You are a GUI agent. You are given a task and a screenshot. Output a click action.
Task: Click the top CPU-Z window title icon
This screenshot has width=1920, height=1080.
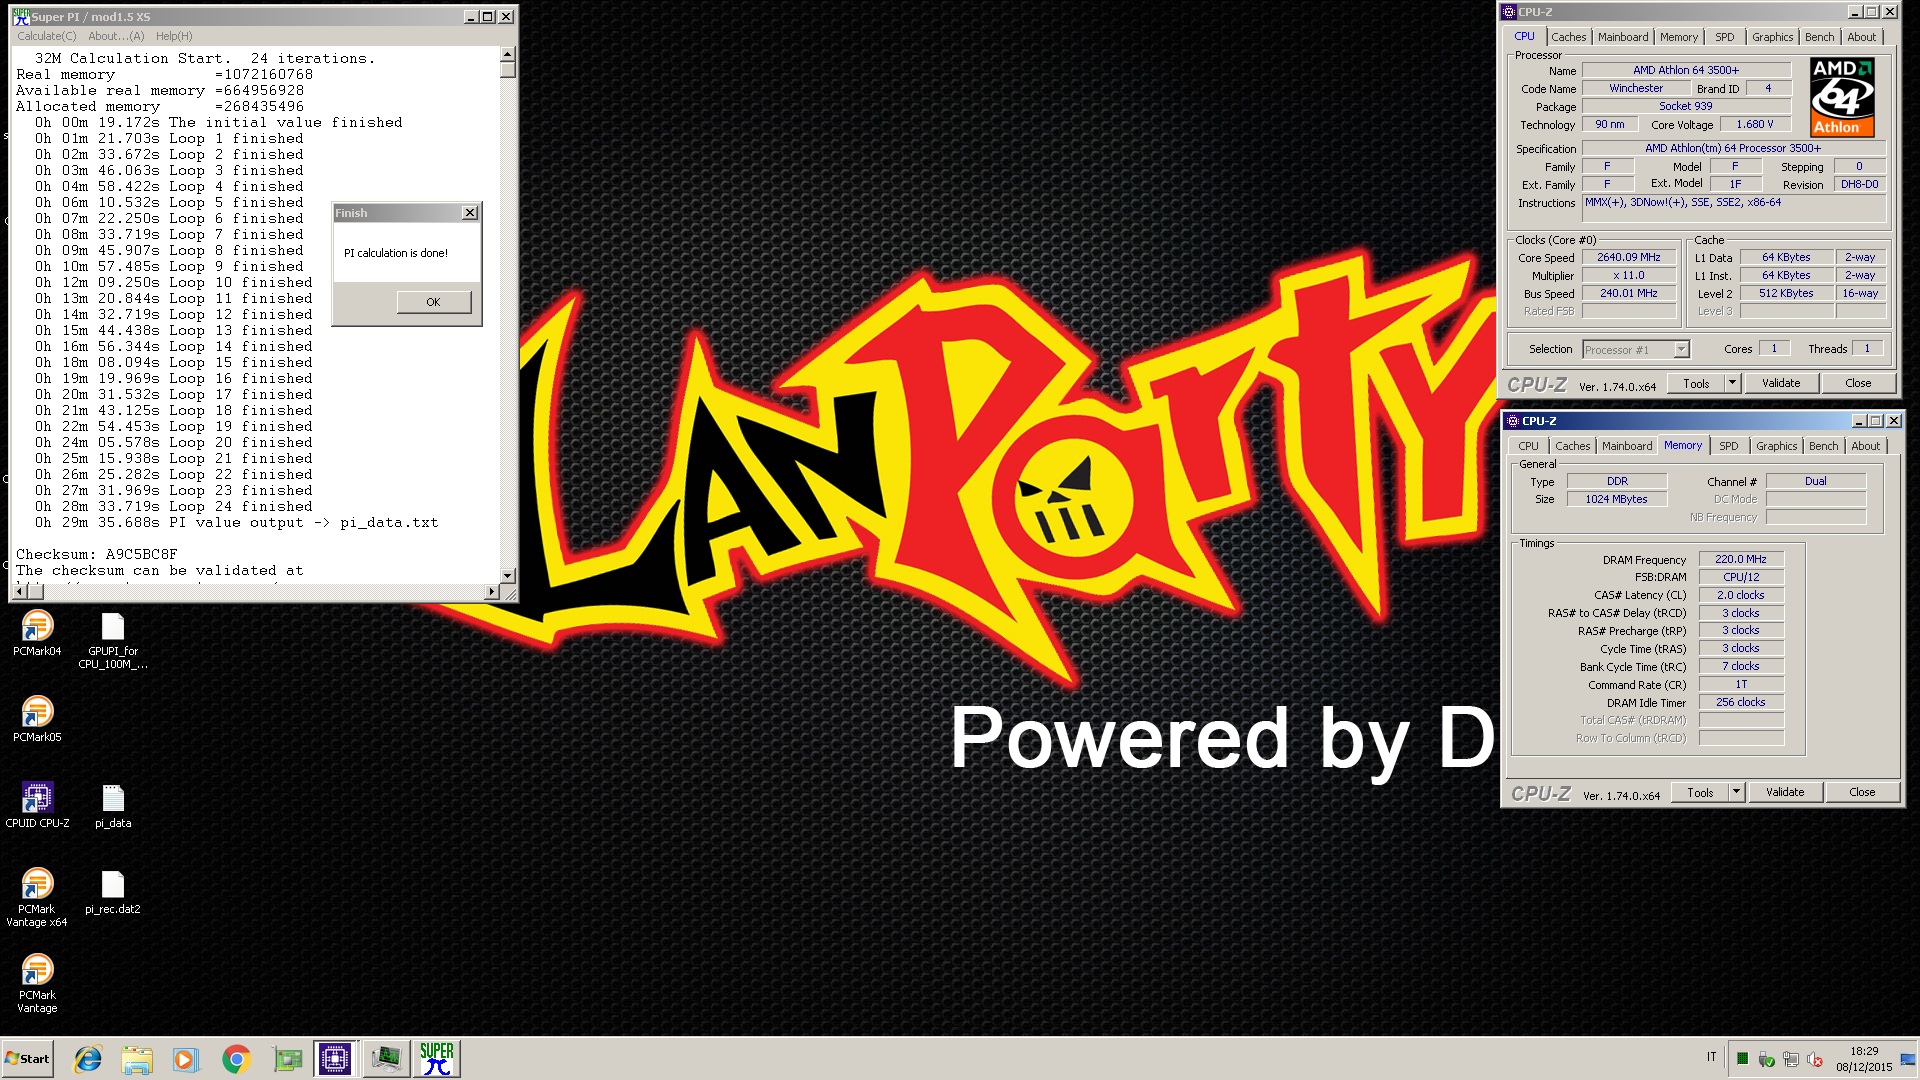[x=1509, y=12]
